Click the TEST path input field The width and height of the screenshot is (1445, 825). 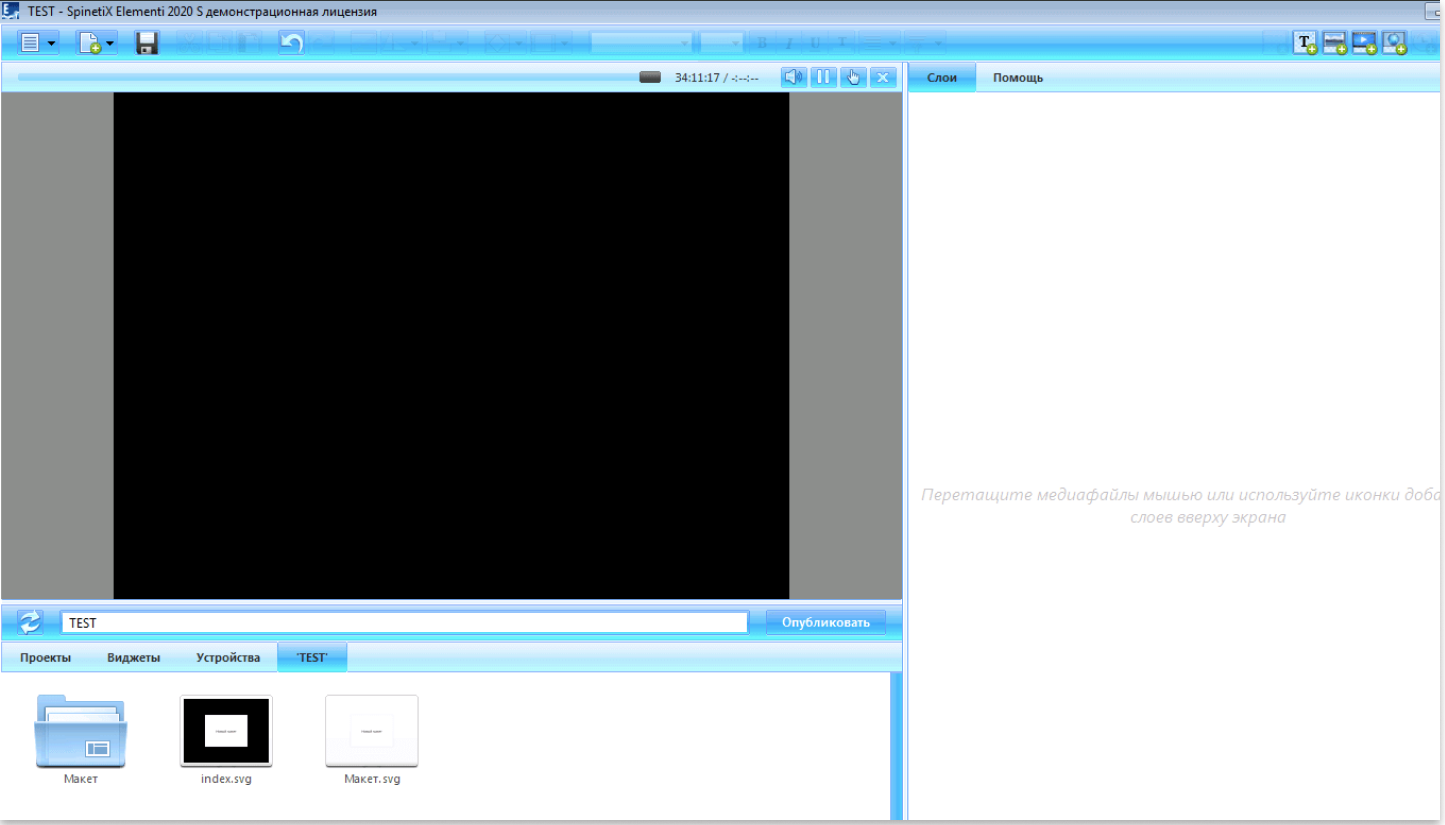tap(404, 622)
